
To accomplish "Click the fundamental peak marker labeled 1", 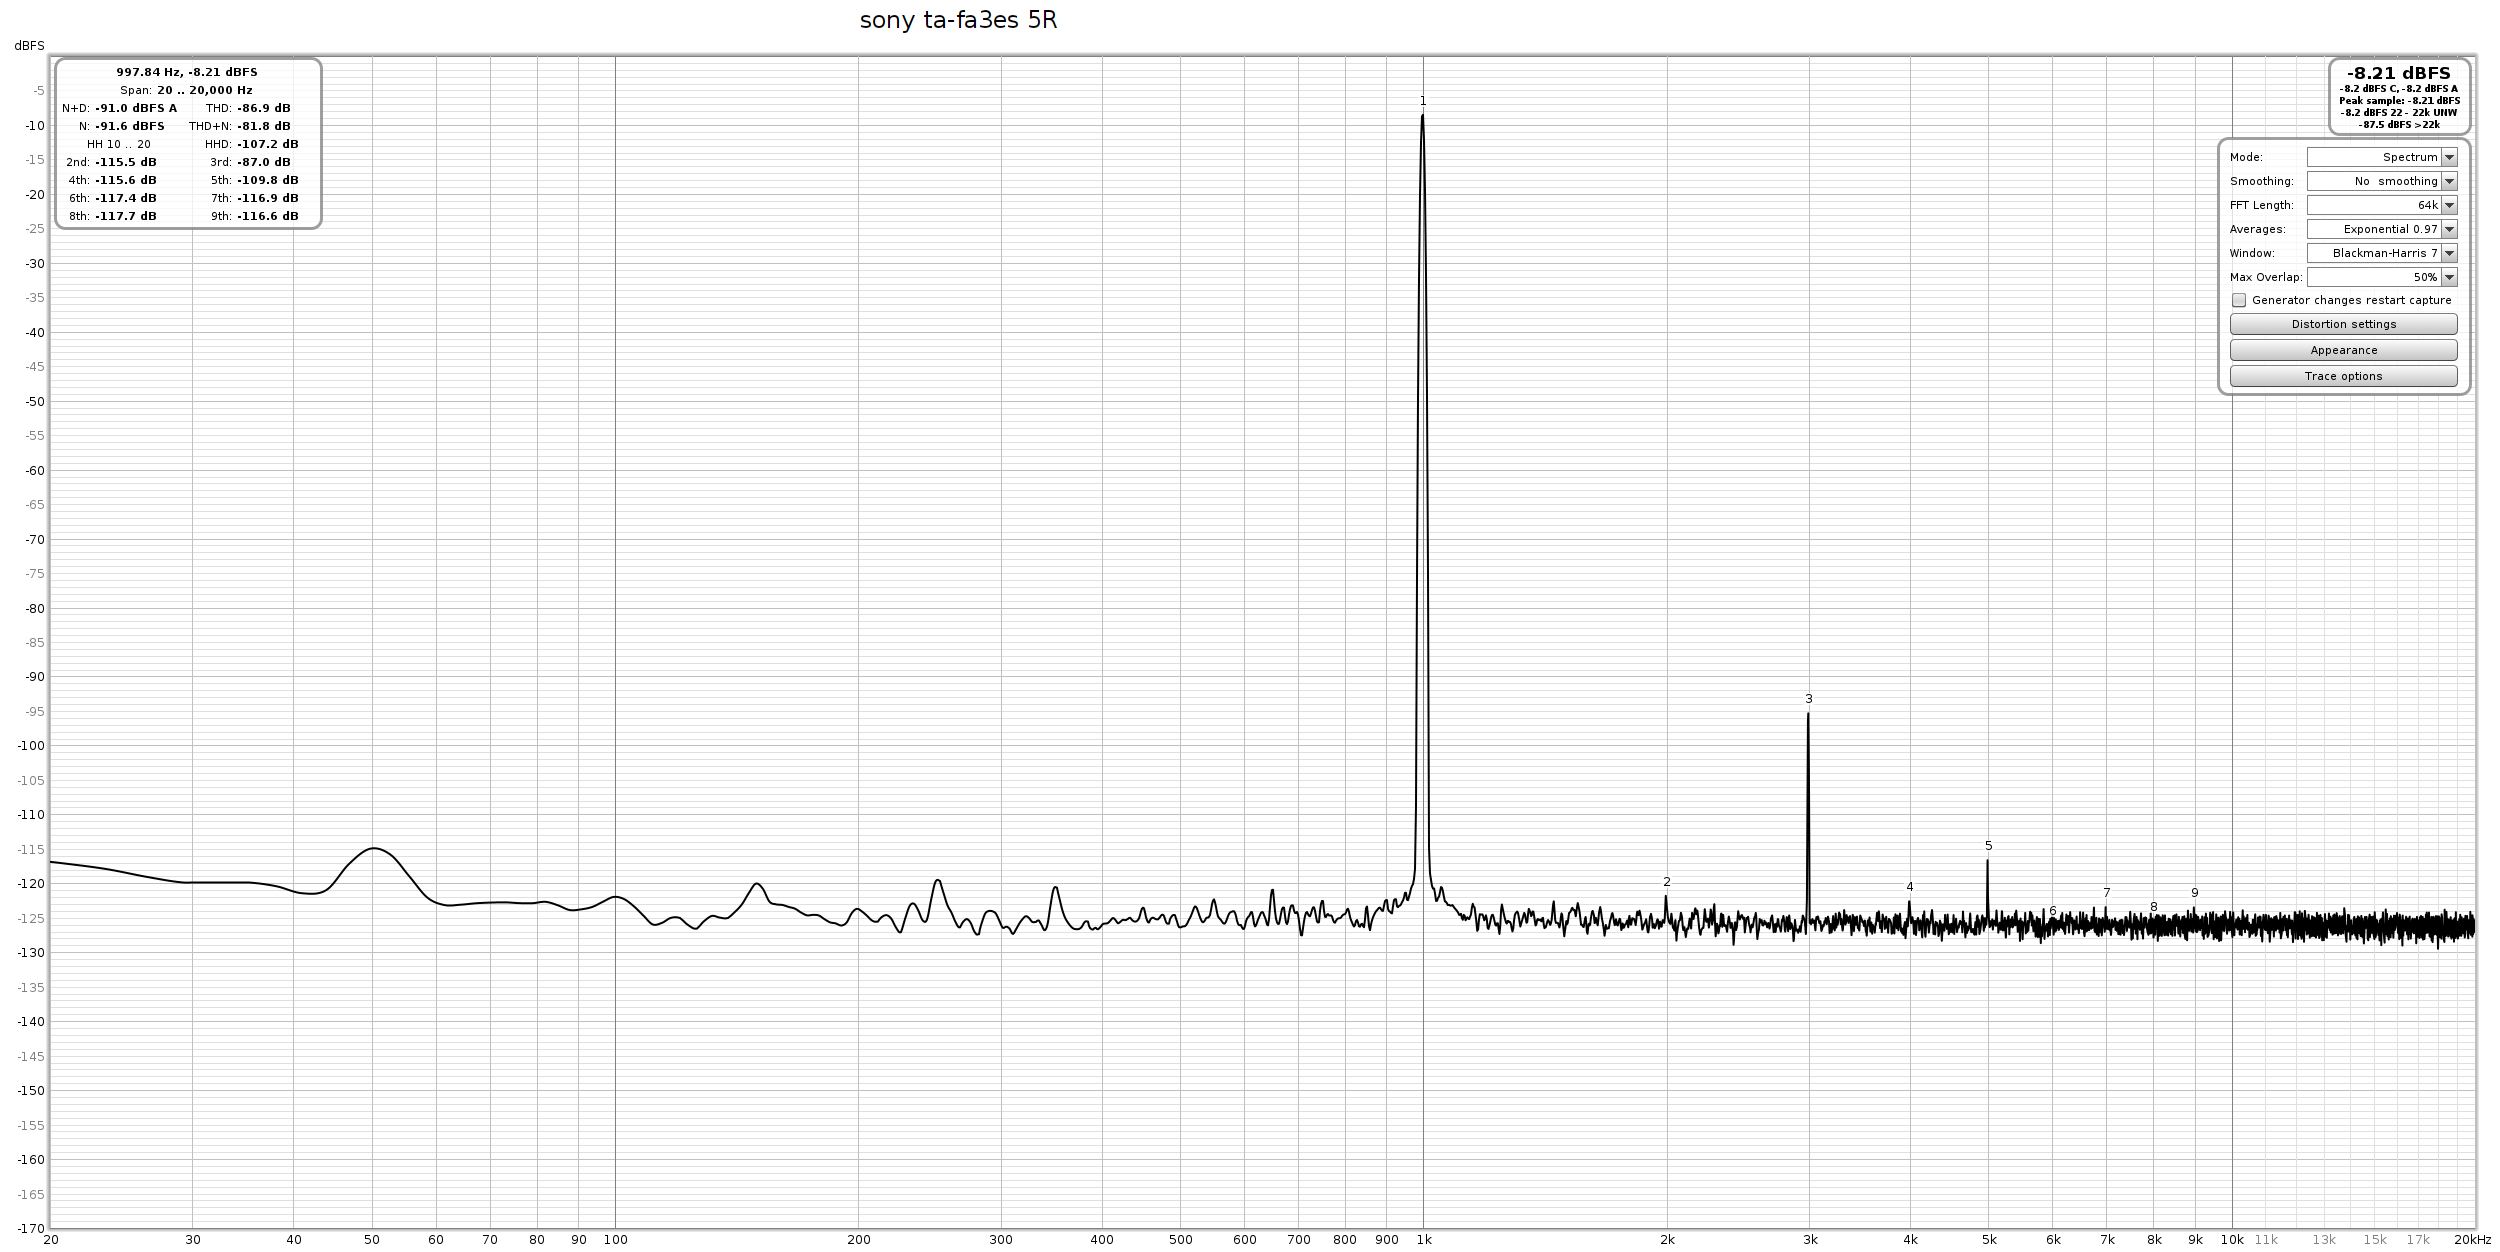I will coord(1423,101).
